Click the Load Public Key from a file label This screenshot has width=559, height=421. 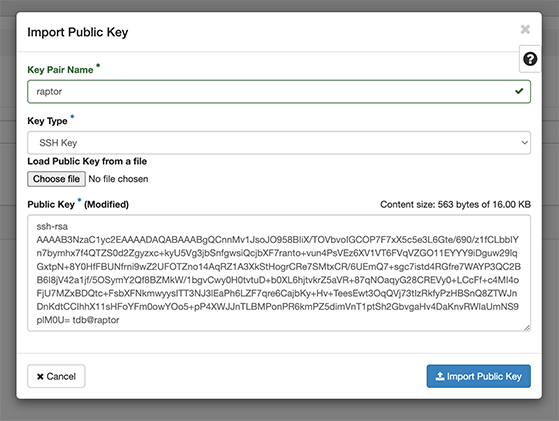click(x=87, y=161)
